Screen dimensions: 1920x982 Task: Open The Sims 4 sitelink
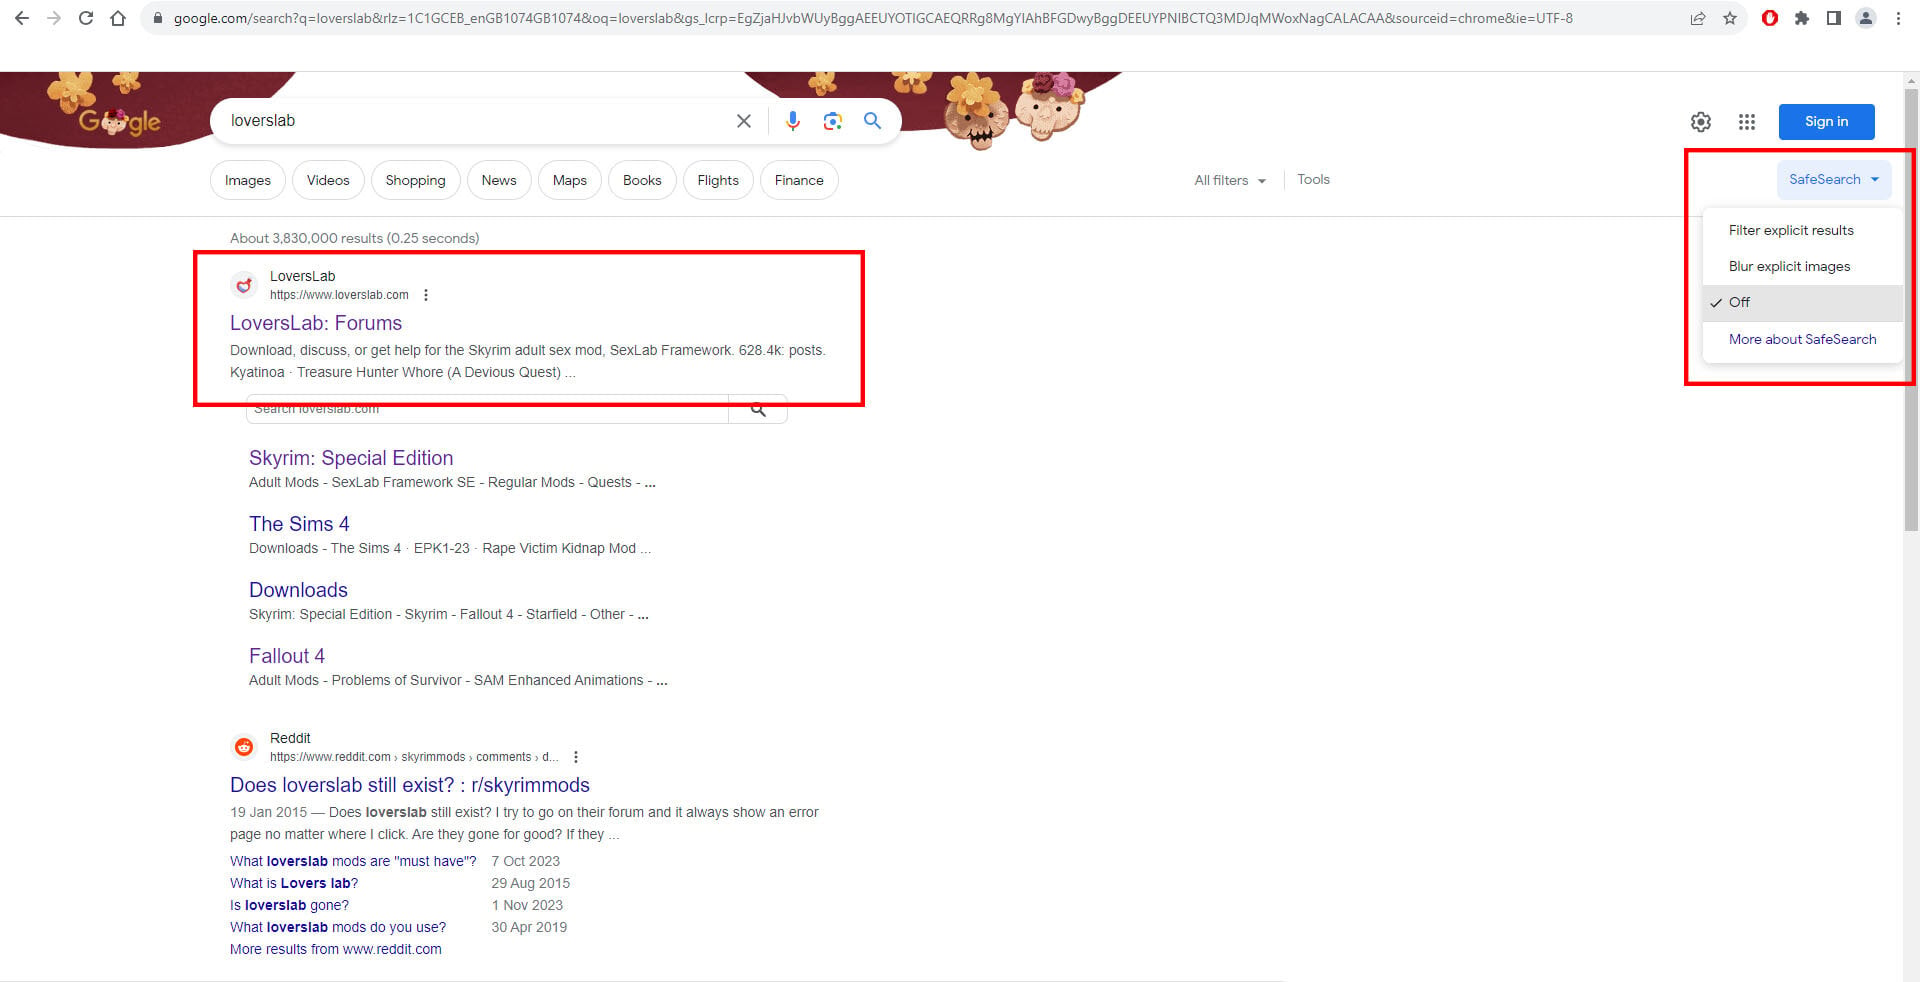tap(299, 524)
